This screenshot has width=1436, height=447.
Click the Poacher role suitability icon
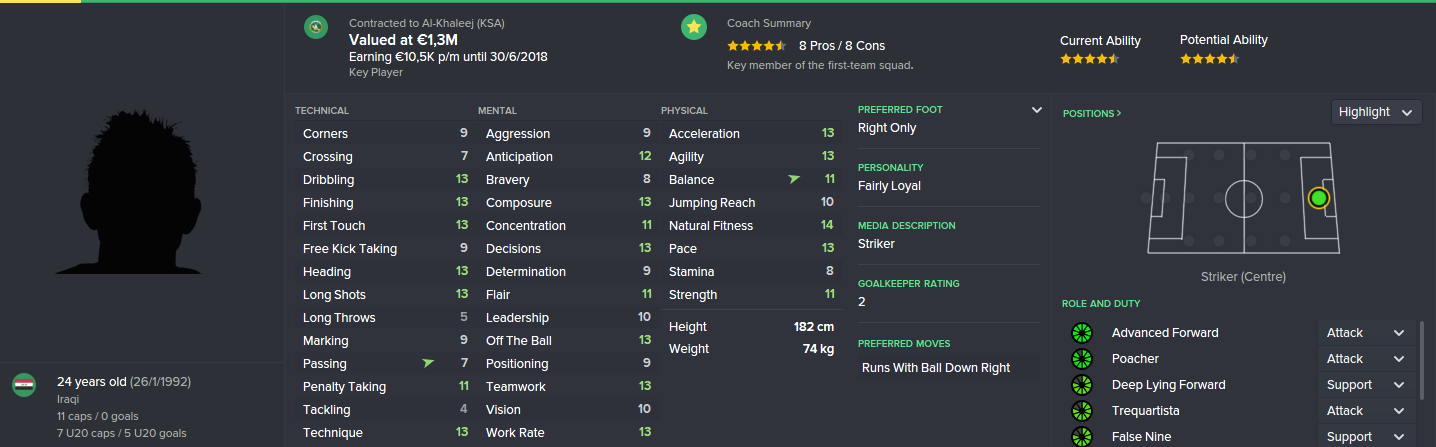click(1080, 359)
